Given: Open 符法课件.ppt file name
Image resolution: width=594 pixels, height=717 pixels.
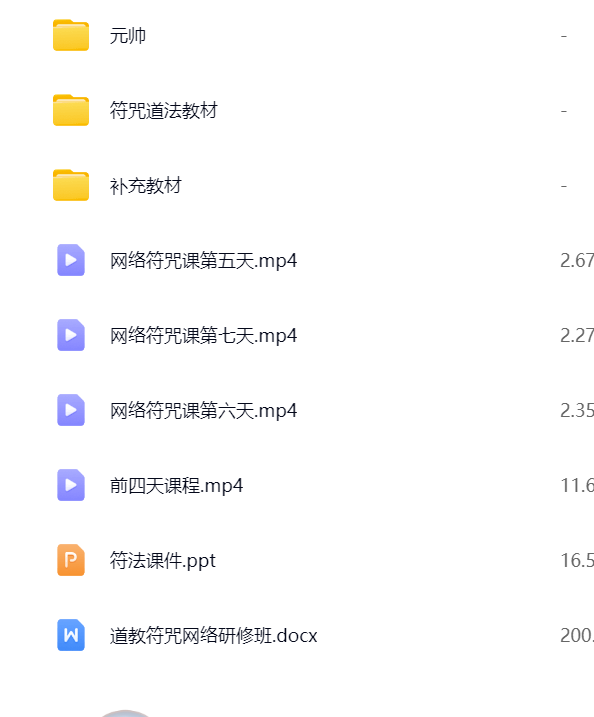Looking at the screenshot, I should point(163,561).
